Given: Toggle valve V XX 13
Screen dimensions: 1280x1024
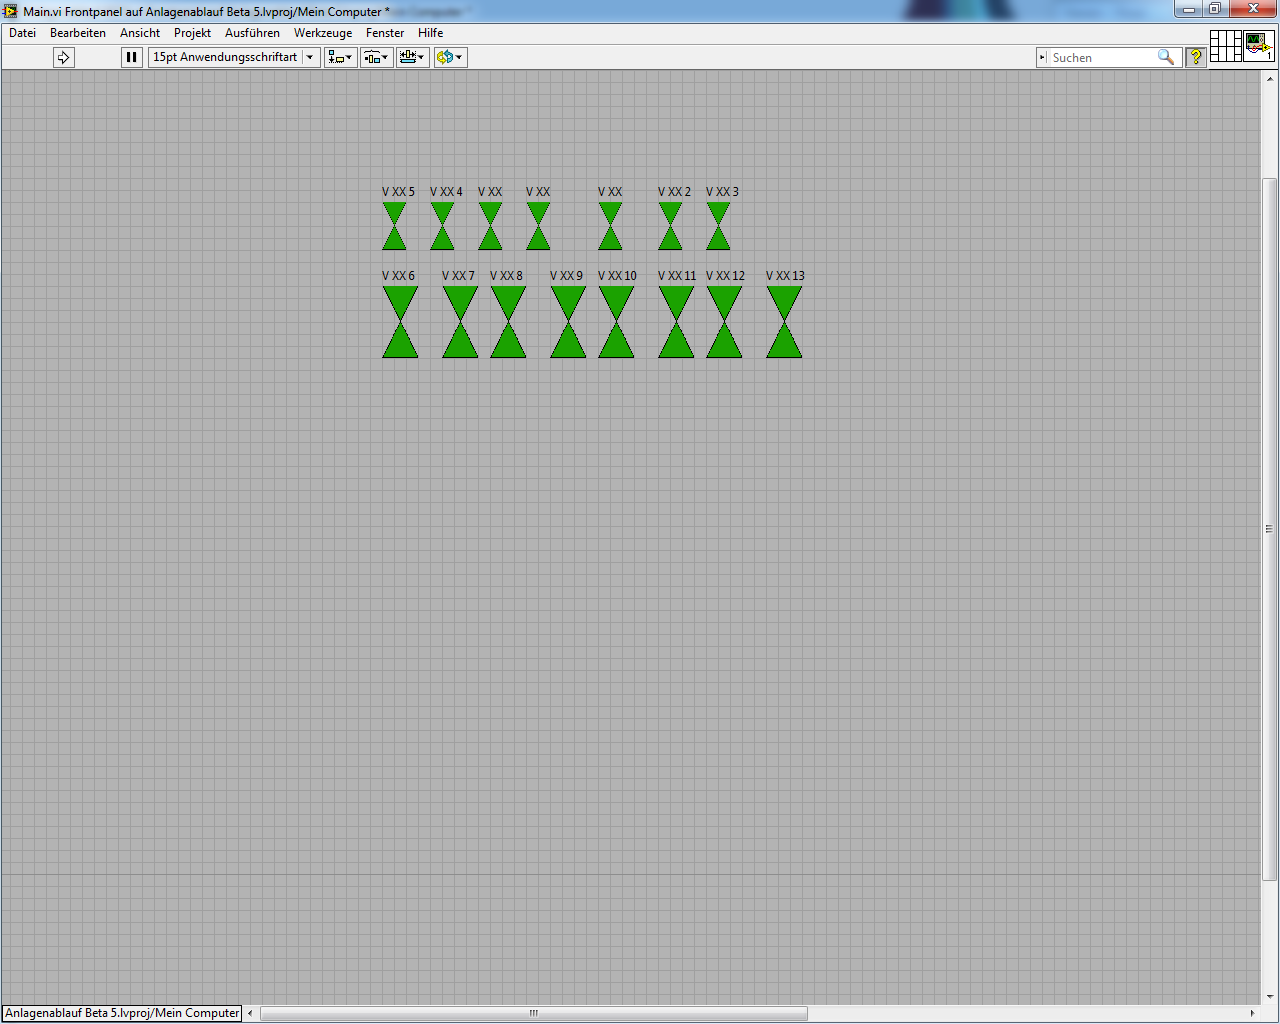Looking at the screenshot, I should coord(784,322).
